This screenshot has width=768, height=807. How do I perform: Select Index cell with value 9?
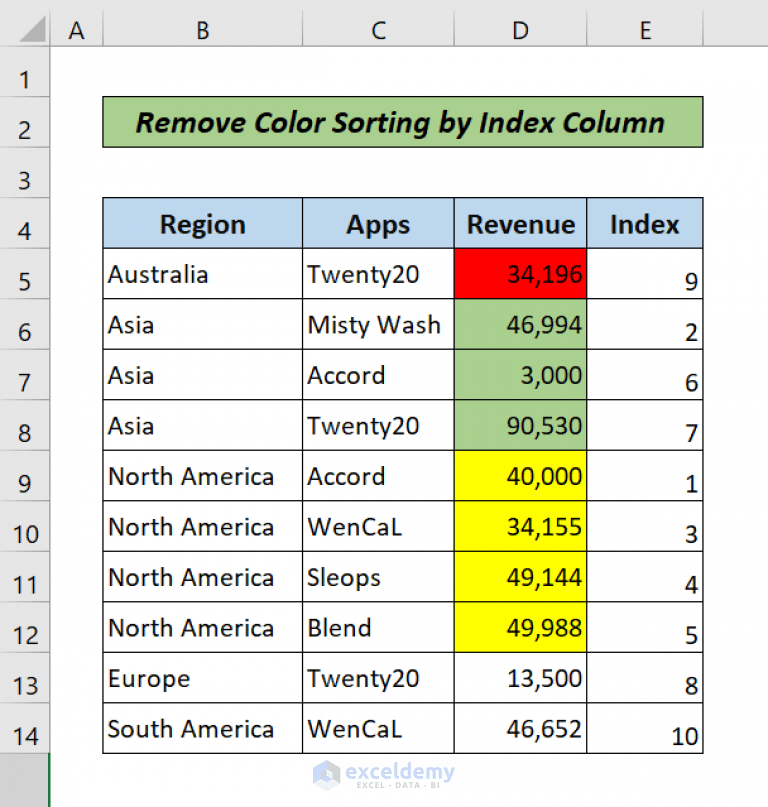(x=644, y=274)
